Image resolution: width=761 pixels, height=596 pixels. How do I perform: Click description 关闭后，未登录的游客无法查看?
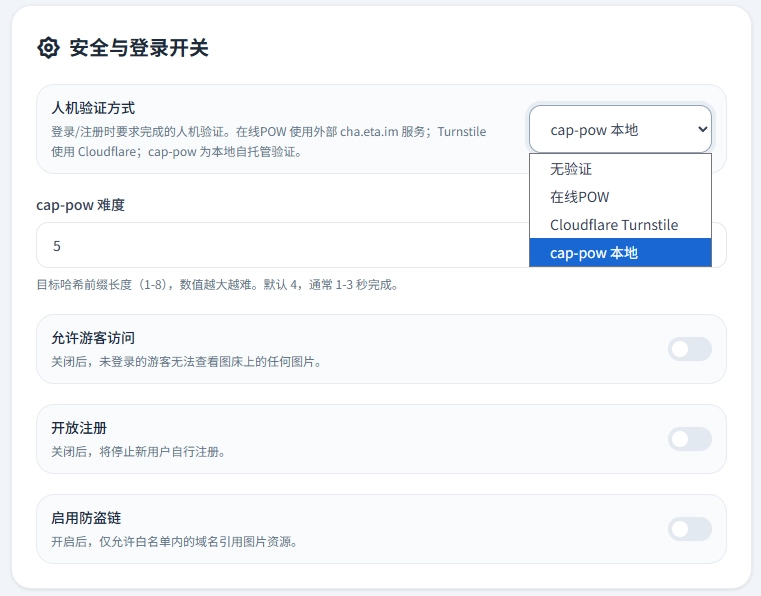pyautogui.click(x=186, y=362)
